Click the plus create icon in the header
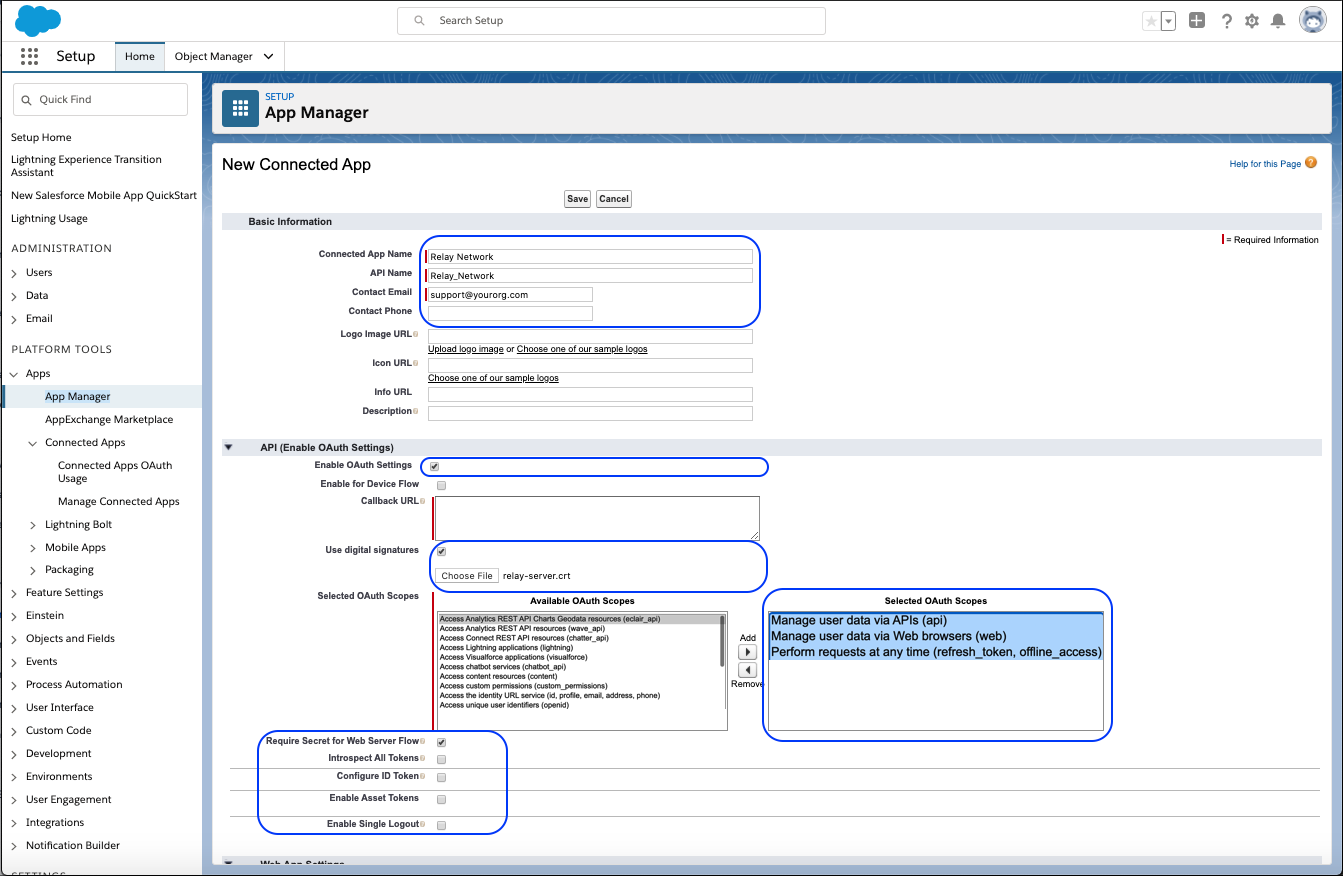The width and height of the screenshot is (1343, 876). (1197, 19)
